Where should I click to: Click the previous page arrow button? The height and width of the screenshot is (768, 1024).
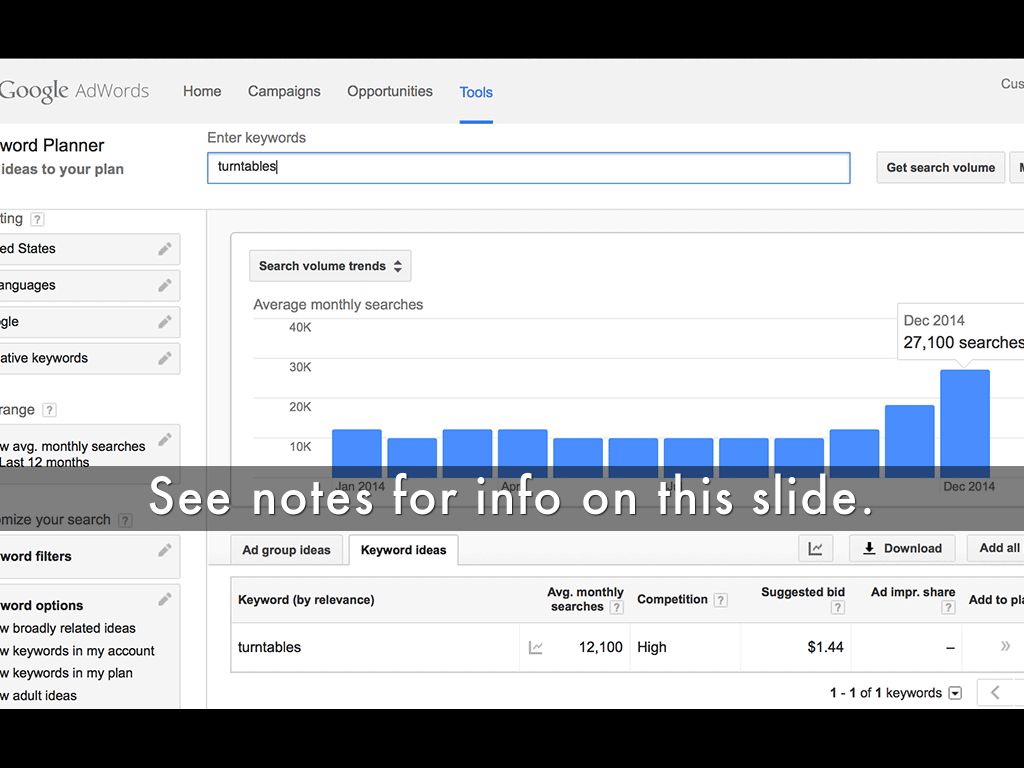click(995, 693)
